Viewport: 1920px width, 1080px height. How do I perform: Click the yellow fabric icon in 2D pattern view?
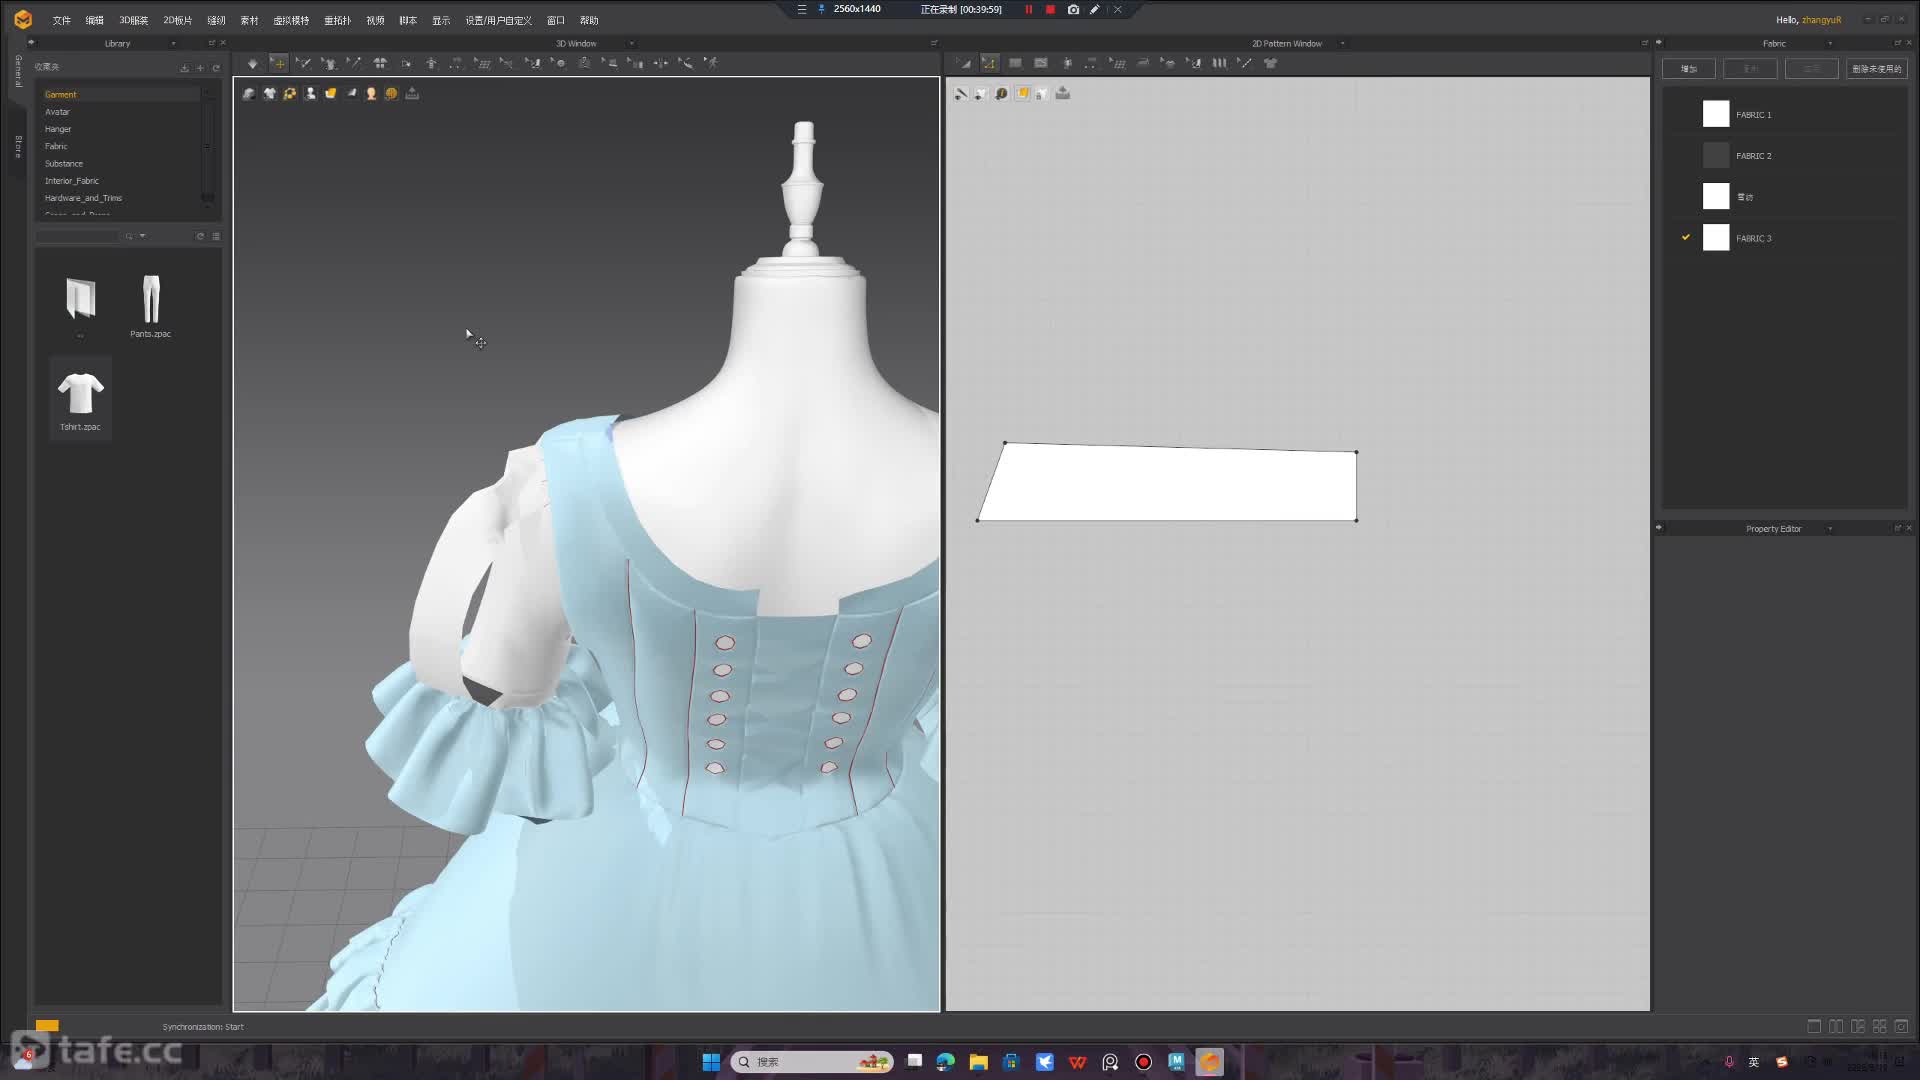pyautogui.click(x=1022, y=93)
